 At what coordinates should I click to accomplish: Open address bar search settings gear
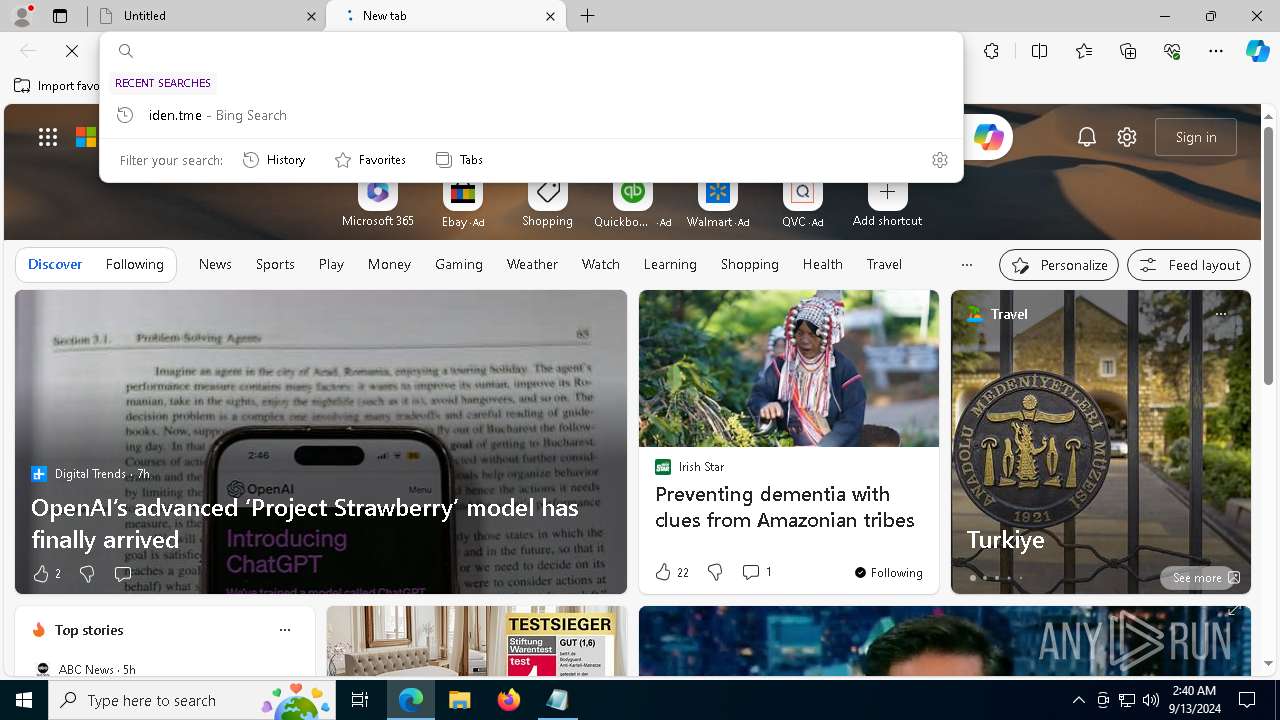pos(939,160)
